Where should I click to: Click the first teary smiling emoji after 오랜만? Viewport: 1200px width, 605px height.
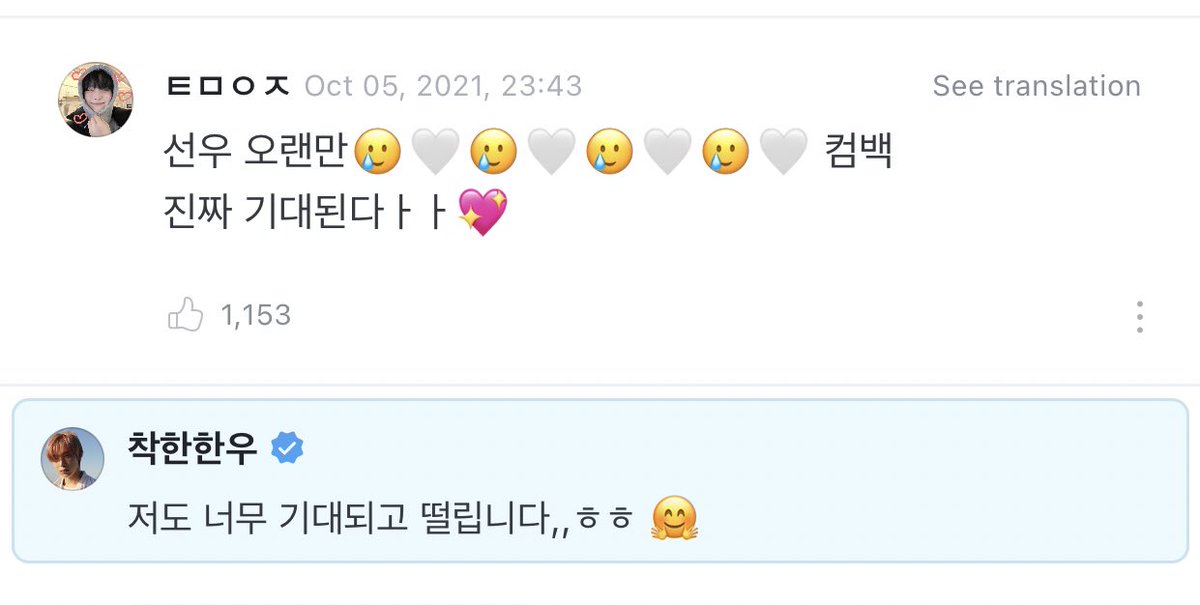[x=377, y=153]
